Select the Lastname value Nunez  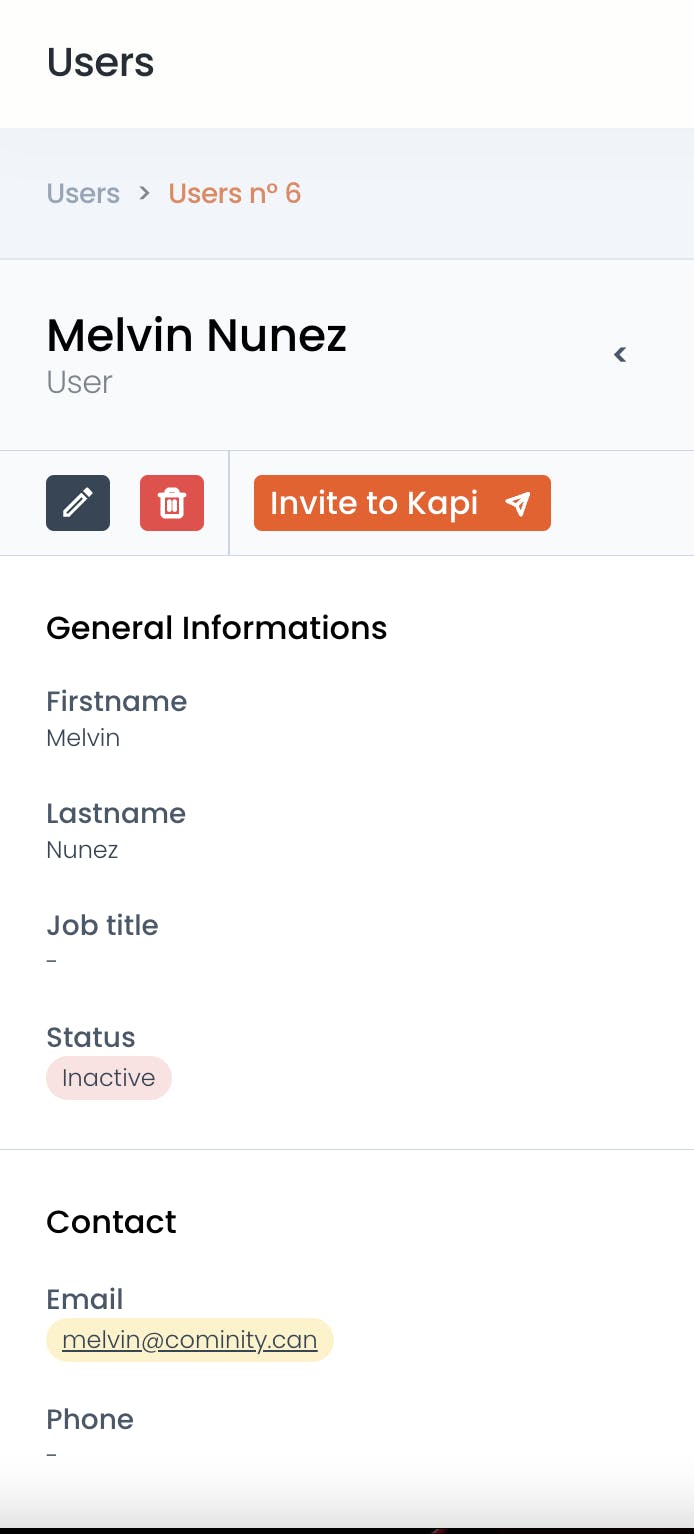(x=82, y=850)
